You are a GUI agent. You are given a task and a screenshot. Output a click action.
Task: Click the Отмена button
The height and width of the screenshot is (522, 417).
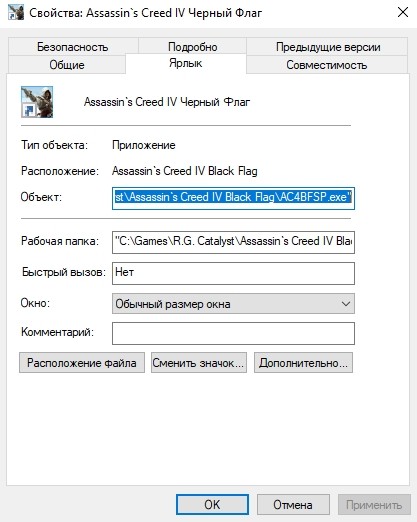click(293, 505)
